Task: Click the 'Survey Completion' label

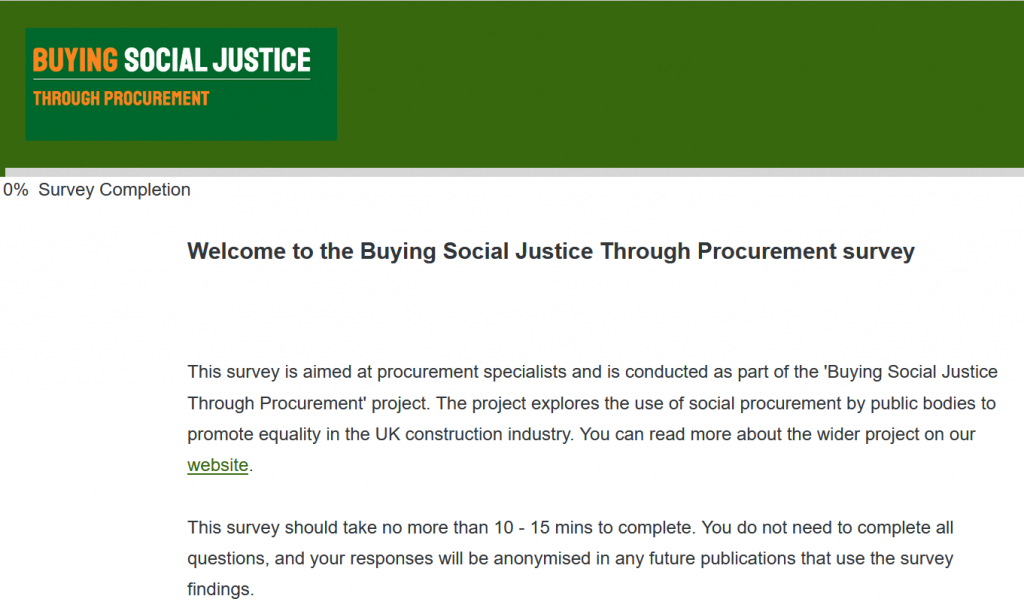Action: (114, 190)
